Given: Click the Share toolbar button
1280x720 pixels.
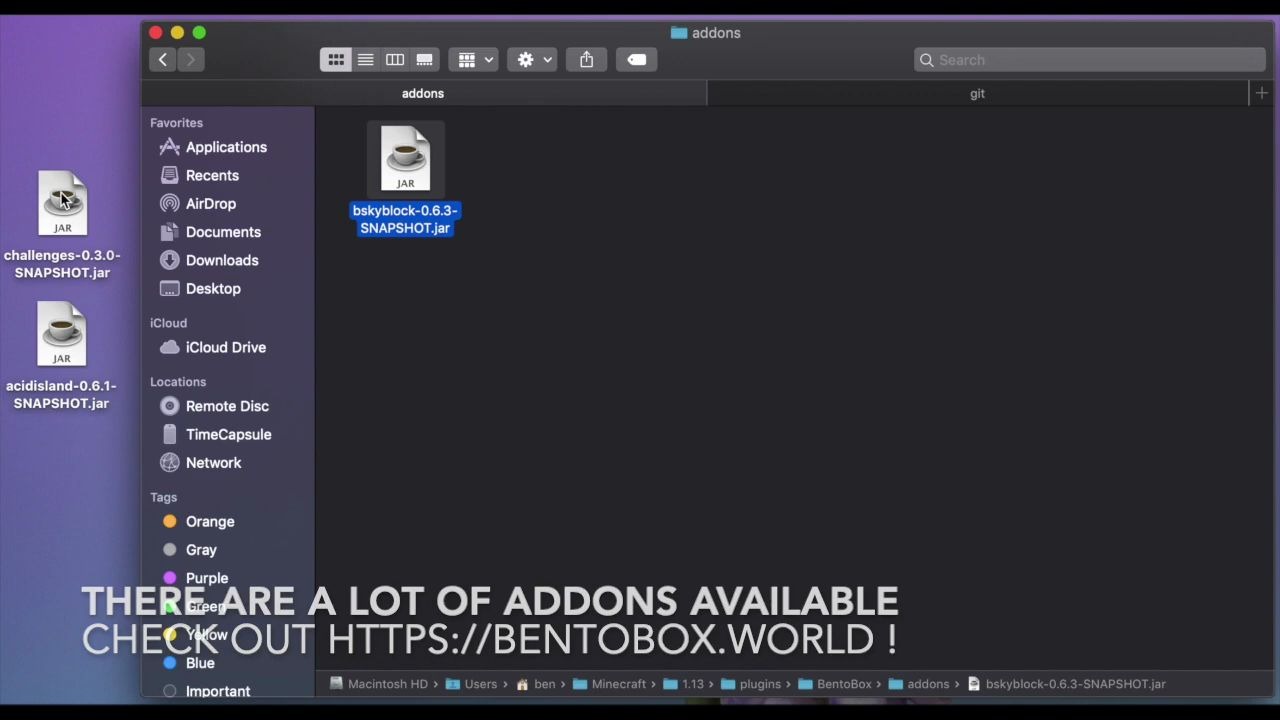Looking at the screenshot, I should (x=587, y=60).
